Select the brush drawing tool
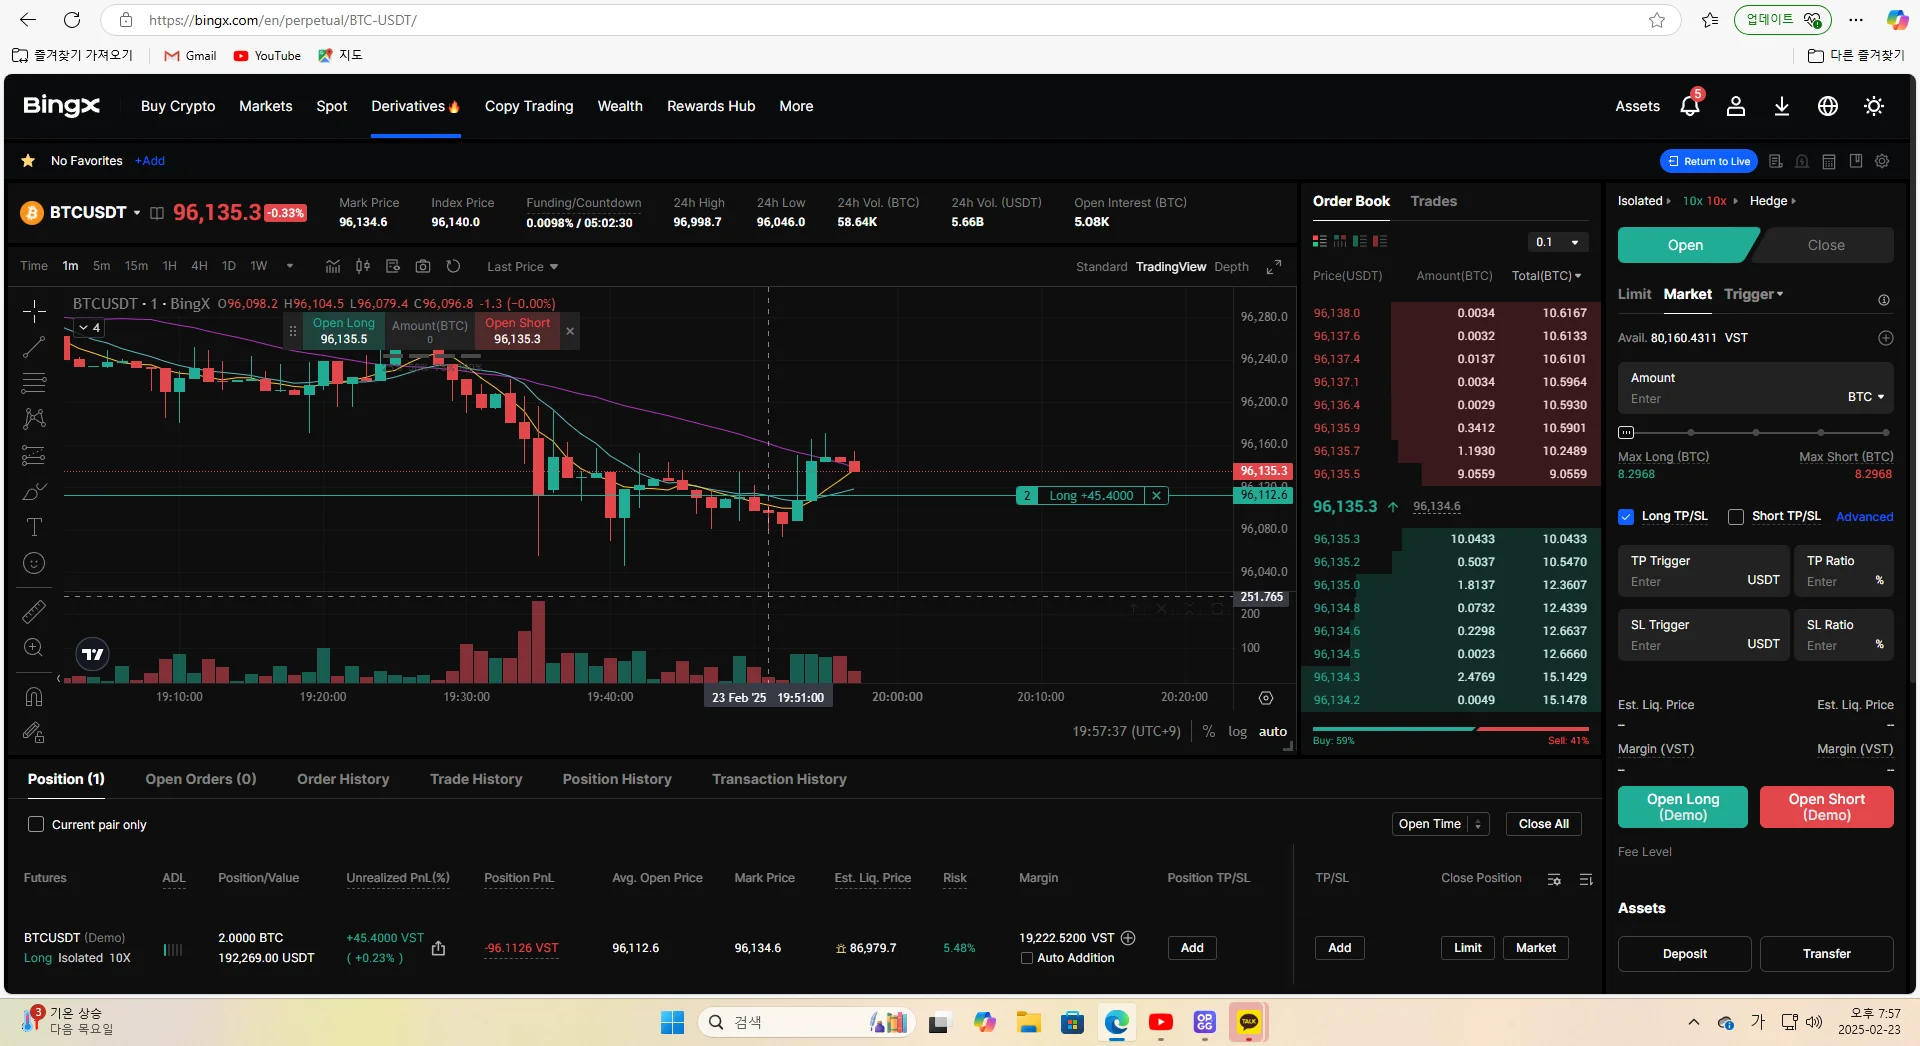This screenshot has height=1046, width=1920. tap(34, 491)
